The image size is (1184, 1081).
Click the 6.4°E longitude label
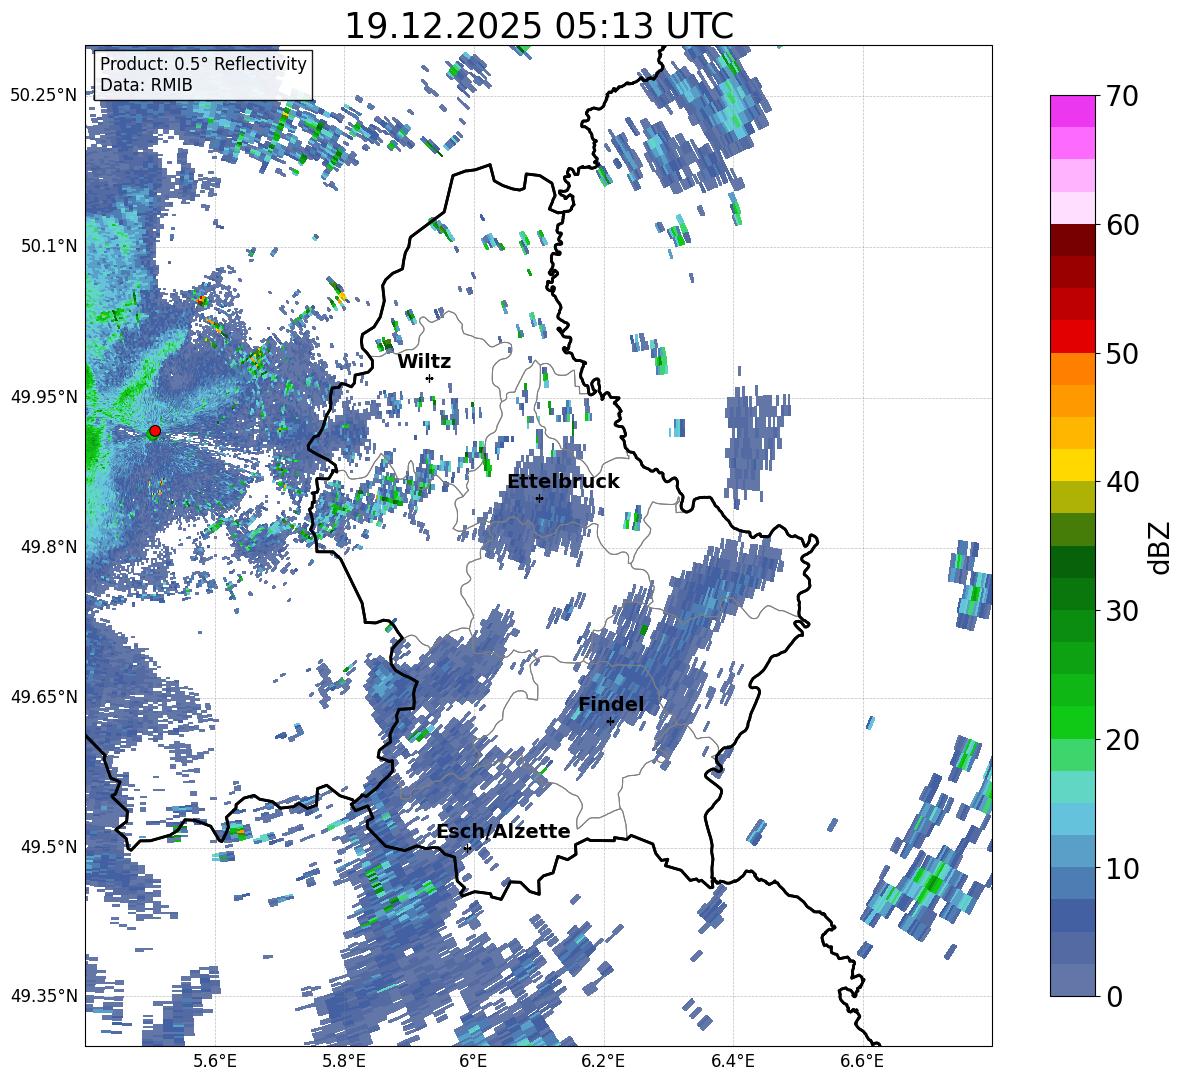click(733, 1061)
